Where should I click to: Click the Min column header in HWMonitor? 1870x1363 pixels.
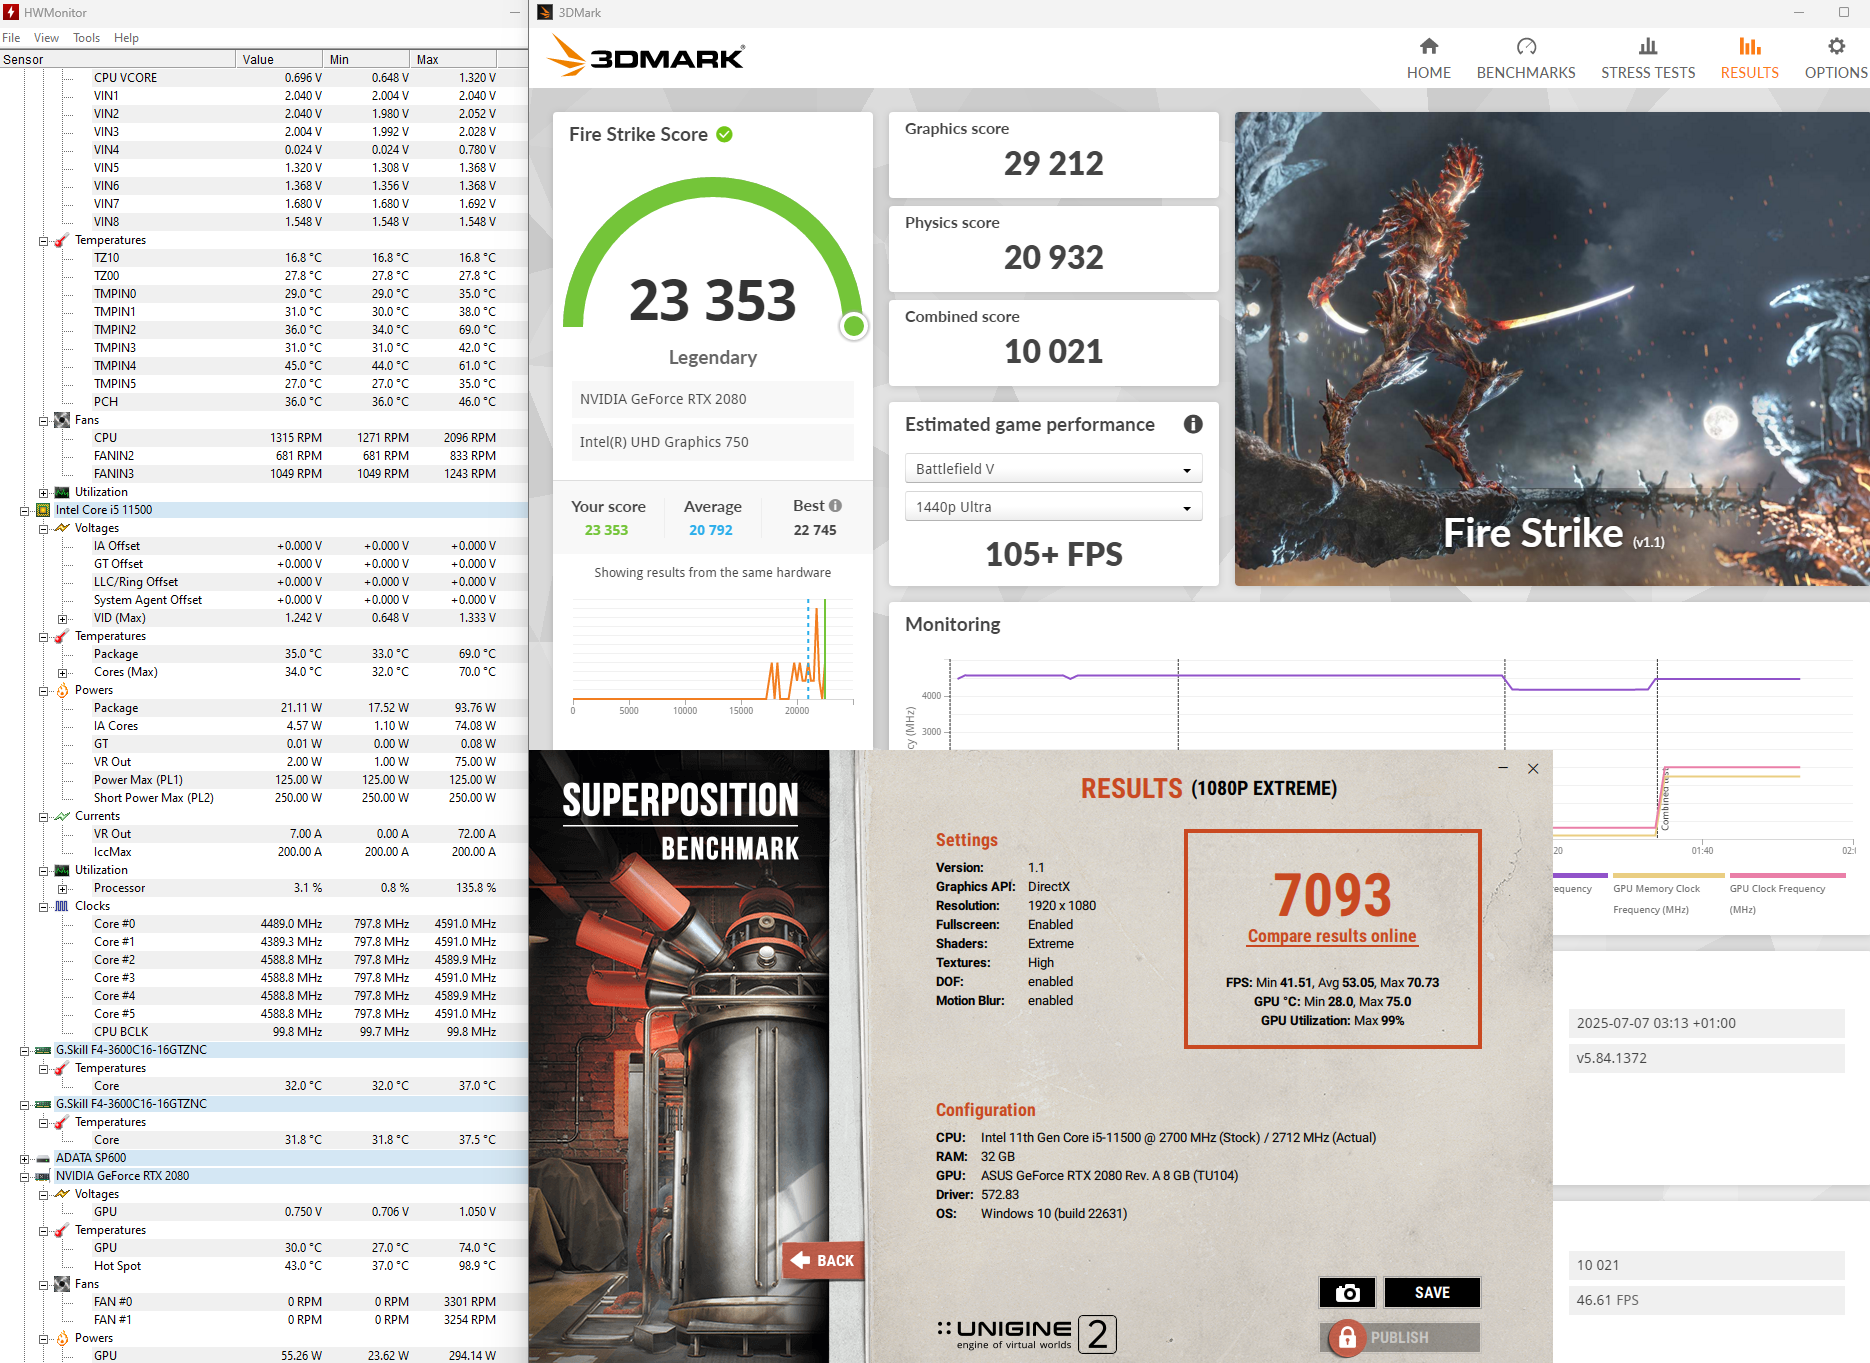(366, 59)
